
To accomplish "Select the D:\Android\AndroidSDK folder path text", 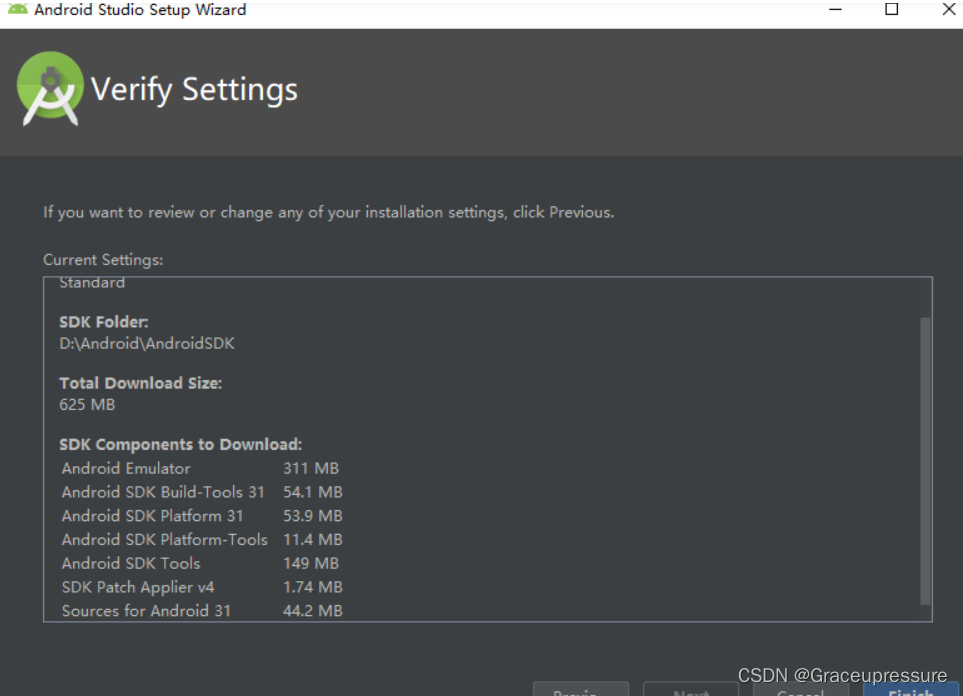I will 147,343.
